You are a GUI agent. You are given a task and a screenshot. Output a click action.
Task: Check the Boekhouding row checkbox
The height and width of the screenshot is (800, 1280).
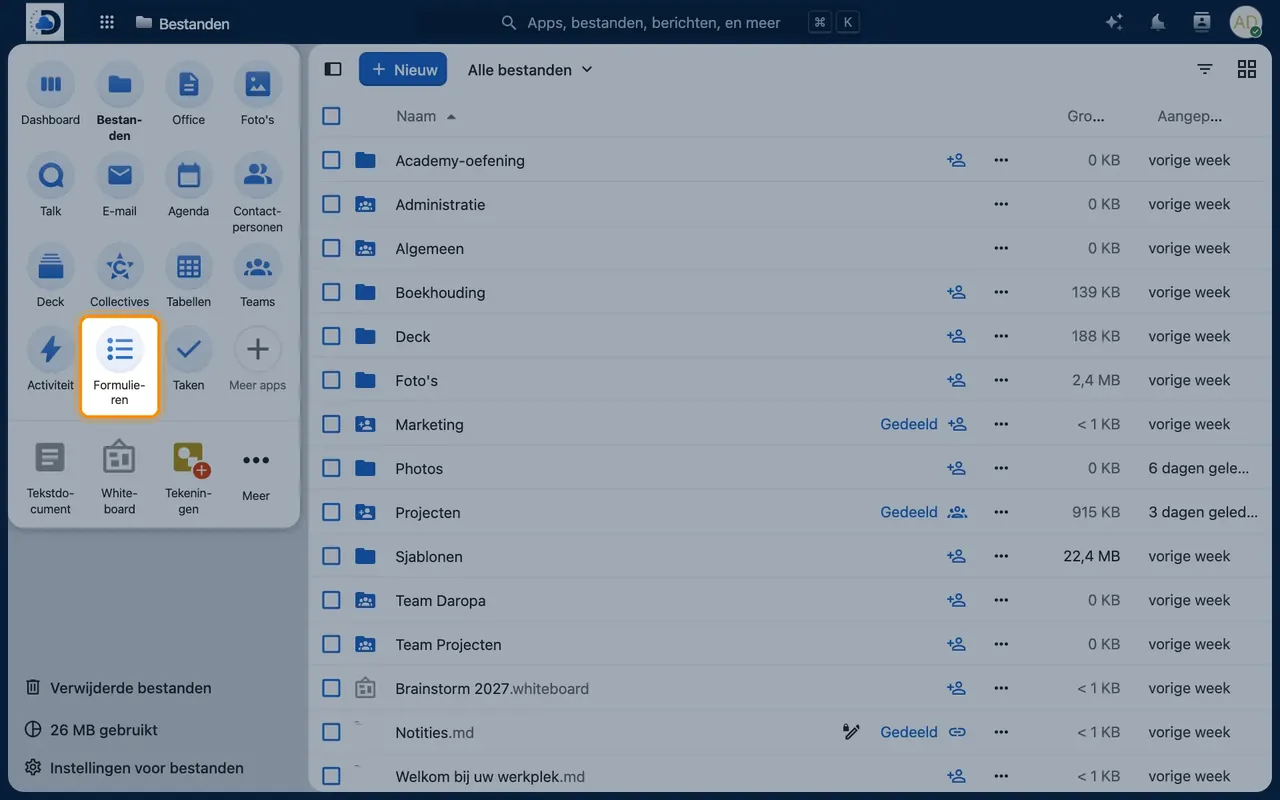click(331, 292)
